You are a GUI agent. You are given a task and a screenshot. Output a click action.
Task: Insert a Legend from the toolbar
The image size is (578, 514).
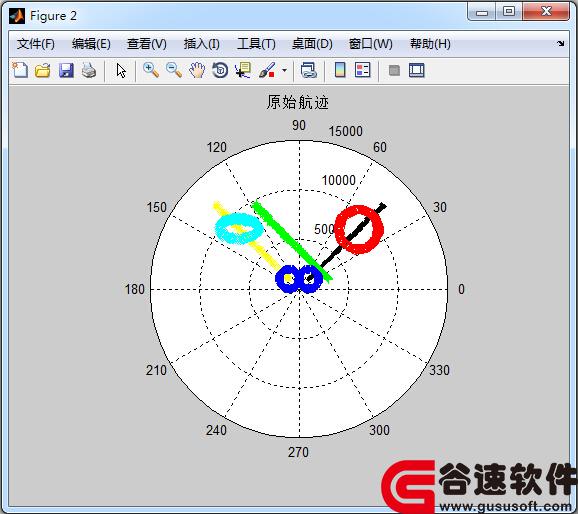tap(363, 70)
